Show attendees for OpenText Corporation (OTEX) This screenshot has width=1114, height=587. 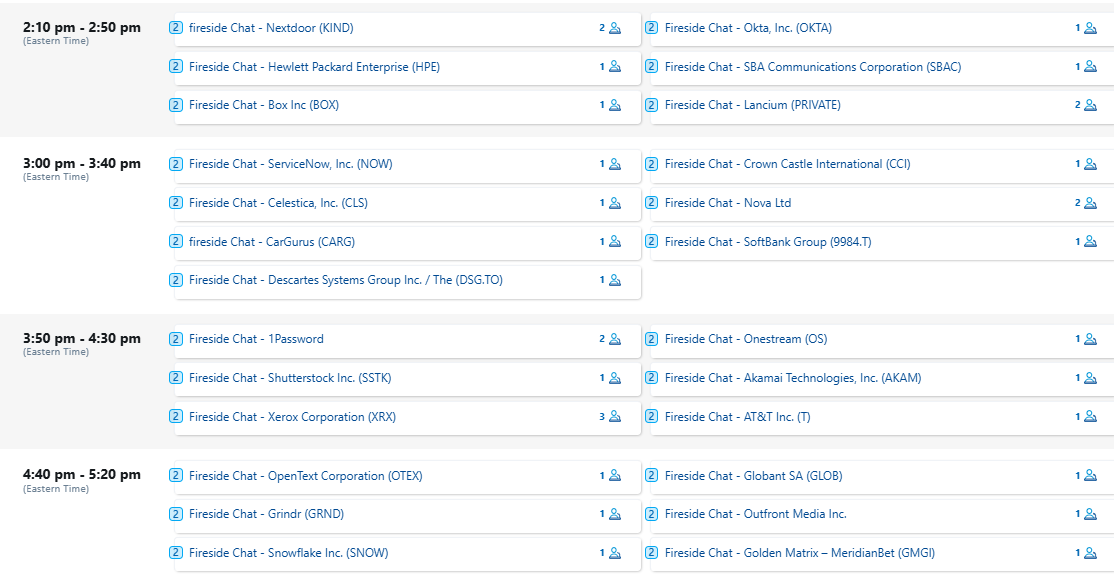615,475
